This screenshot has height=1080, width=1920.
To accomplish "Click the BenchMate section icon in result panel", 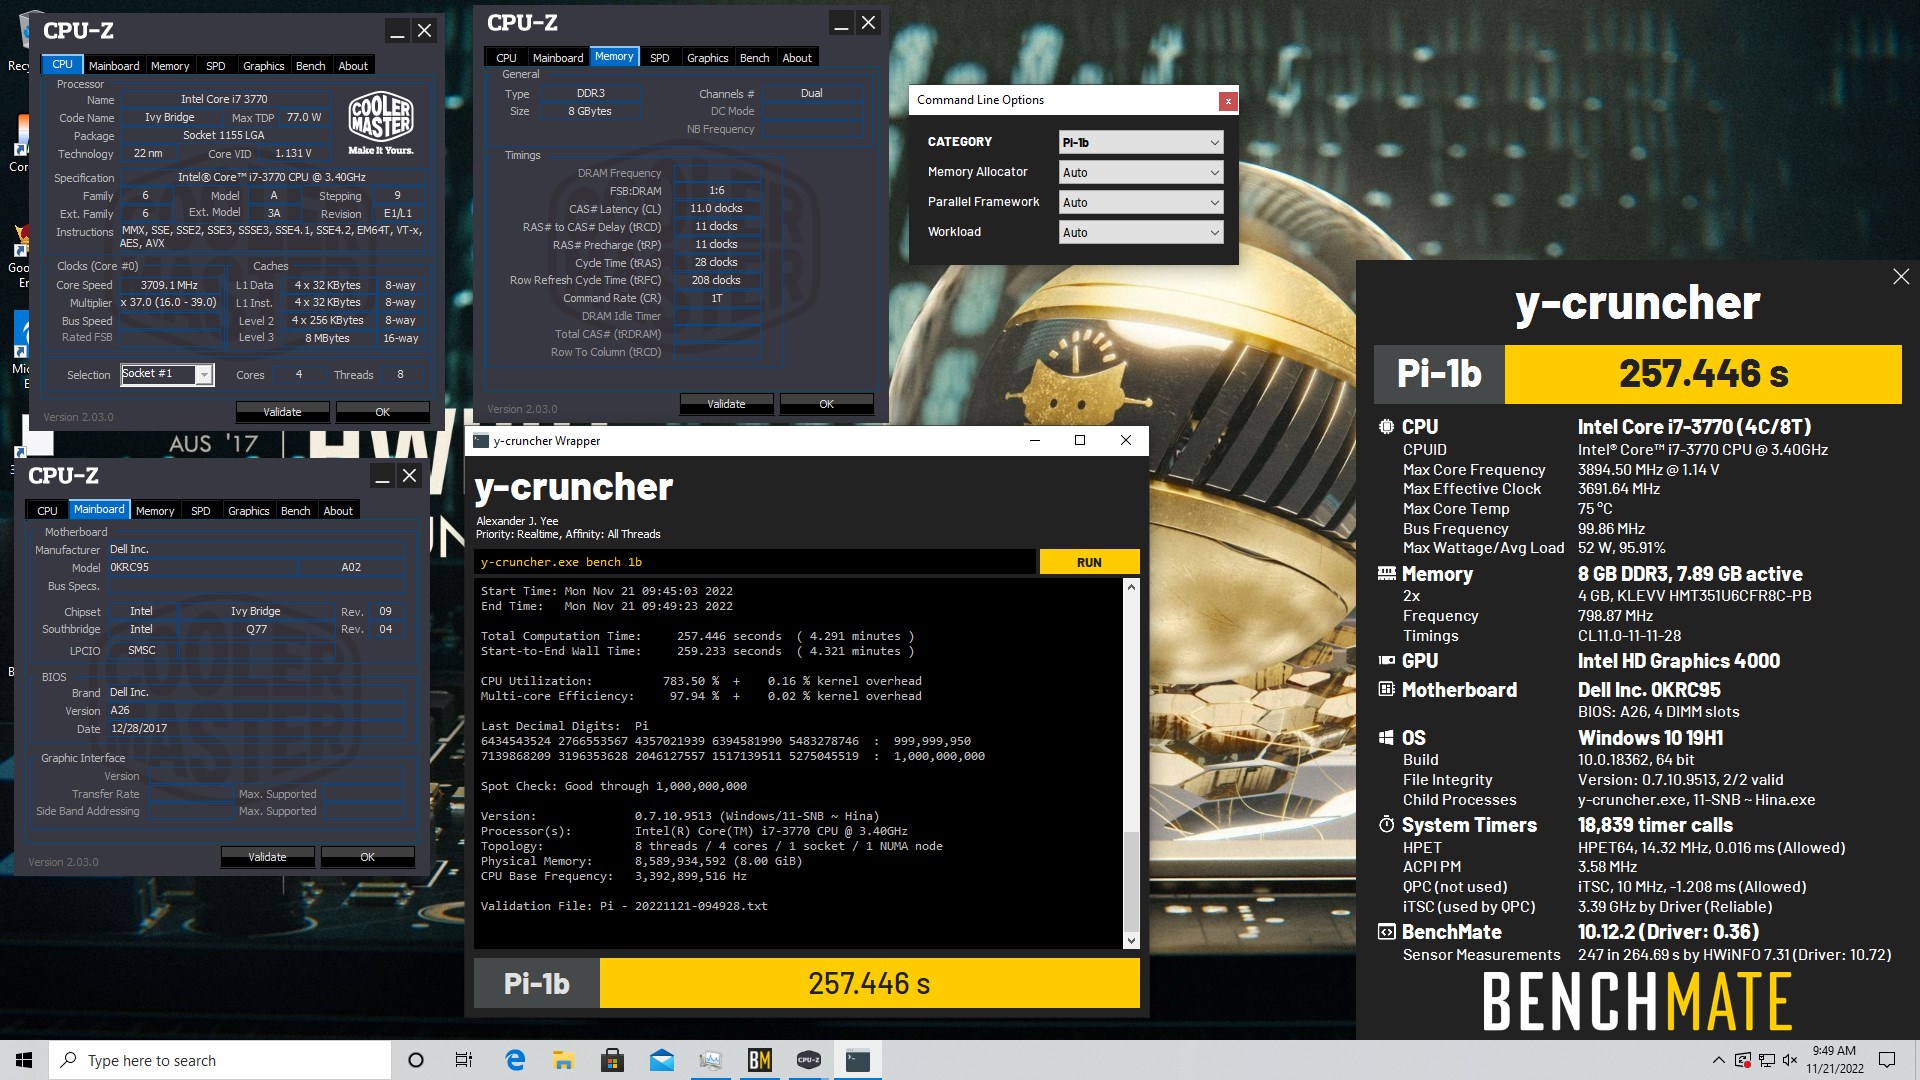I will click(x=1386, y=932).
